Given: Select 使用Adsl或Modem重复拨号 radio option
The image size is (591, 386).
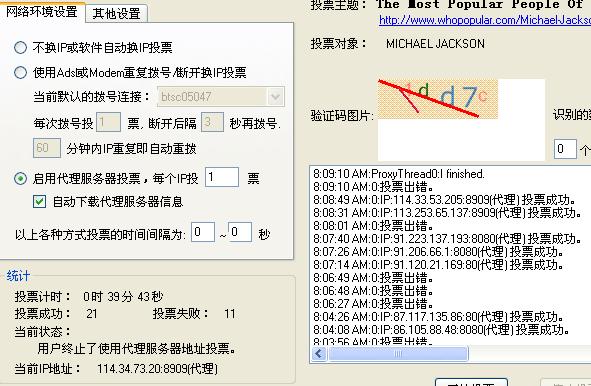Looking at the screenshot, I should click(20, 72).
